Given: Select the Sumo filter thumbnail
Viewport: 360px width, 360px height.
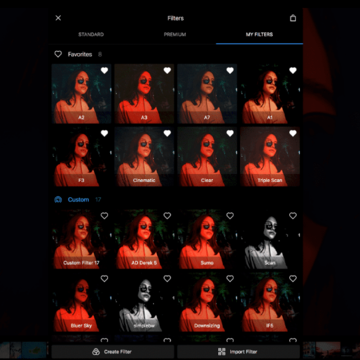Looking at the screenshot, I should pos(207,239).
